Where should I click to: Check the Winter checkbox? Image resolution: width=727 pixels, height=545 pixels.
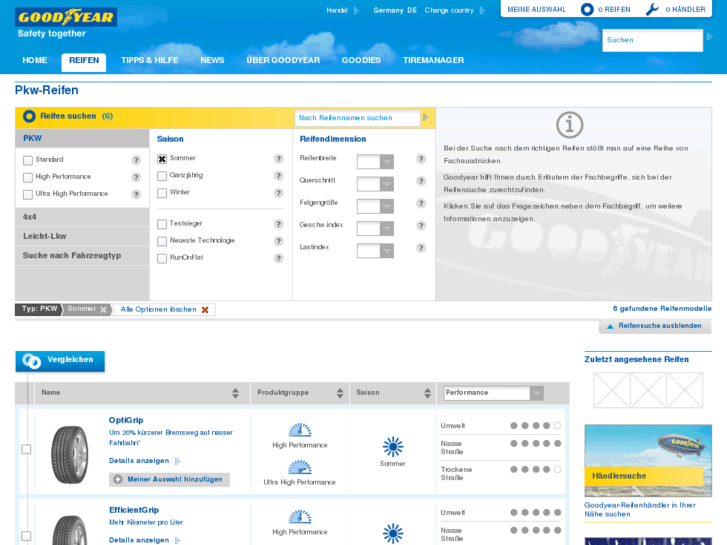(x=162, y=193)
